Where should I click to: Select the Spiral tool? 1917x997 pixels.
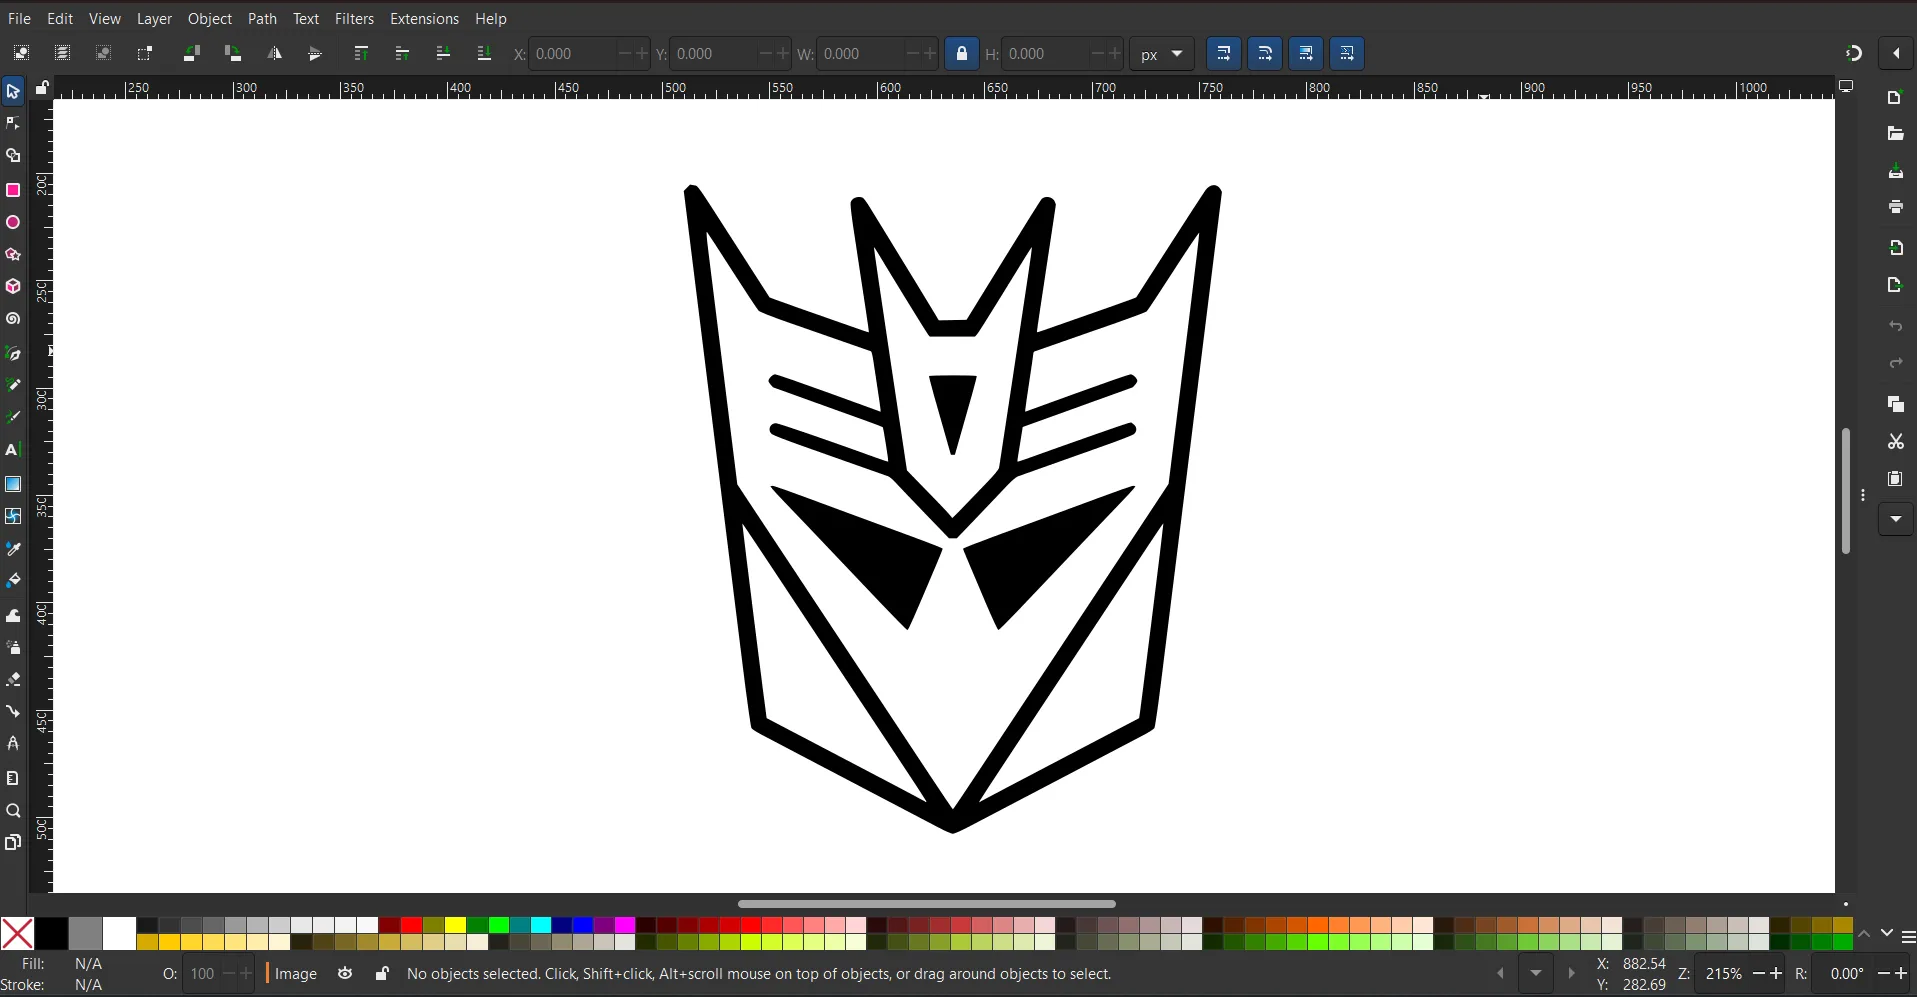pos(13,319)
